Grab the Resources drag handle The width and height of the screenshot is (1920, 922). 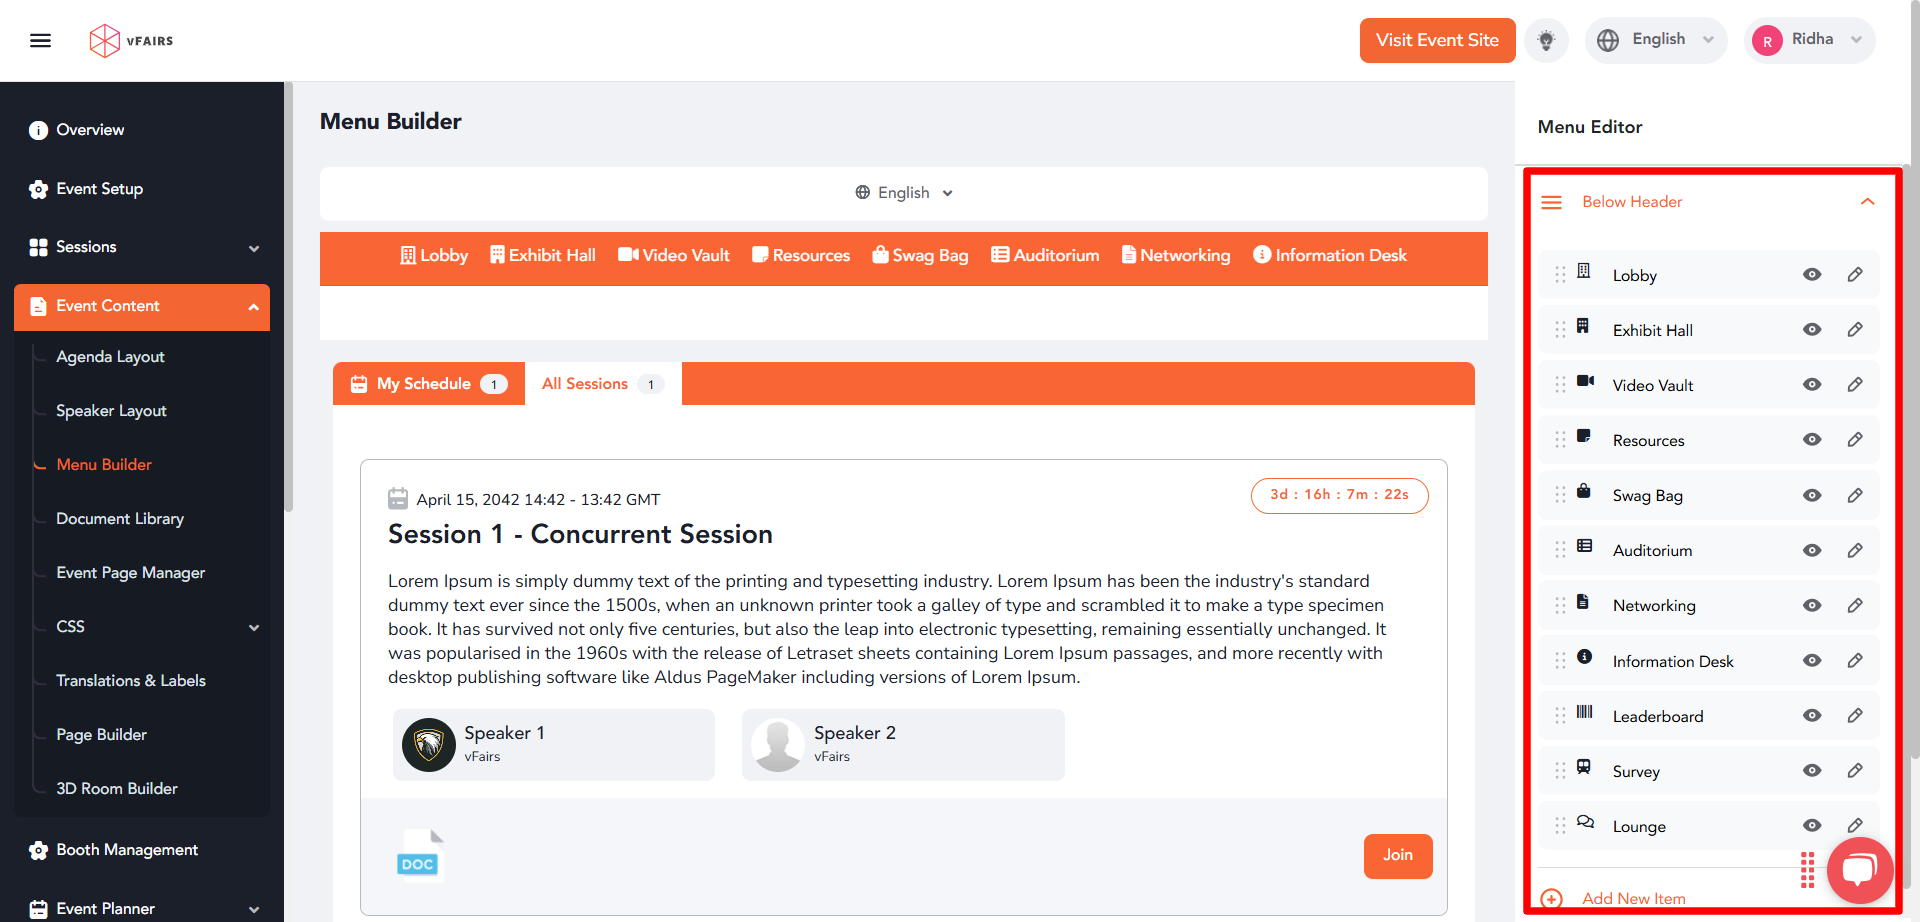click(x=1560, y=440)
